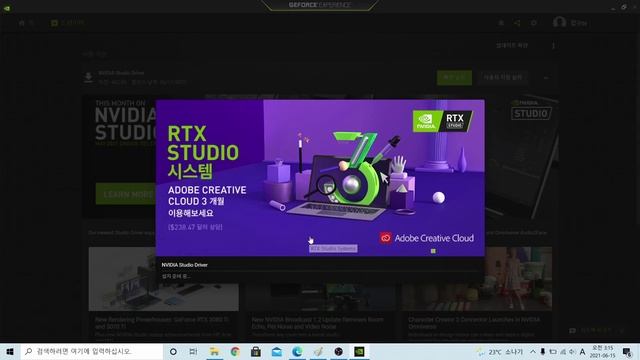
Task: Open the share overlay icon
Action: pyautogui.click(x=517, y=23)
